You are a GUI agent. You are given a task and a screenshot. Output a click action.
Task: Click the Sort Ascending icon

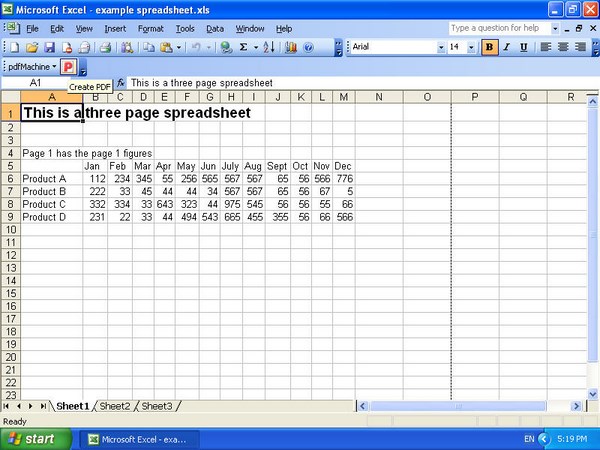271,47
